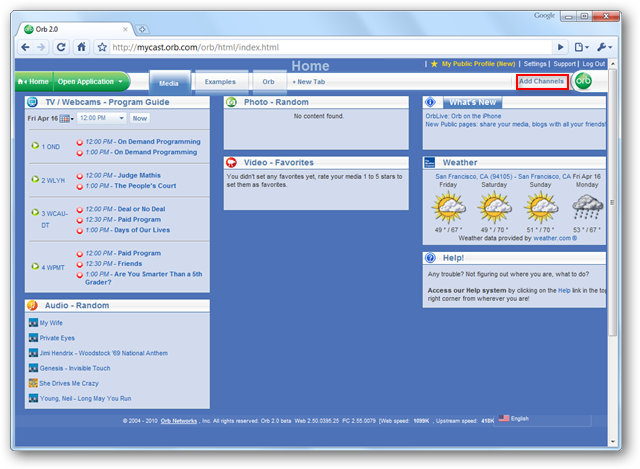The height and width of the screenshot is (469, 640).
Task: Click the green Orb logo button
Action: click(583, 81)
